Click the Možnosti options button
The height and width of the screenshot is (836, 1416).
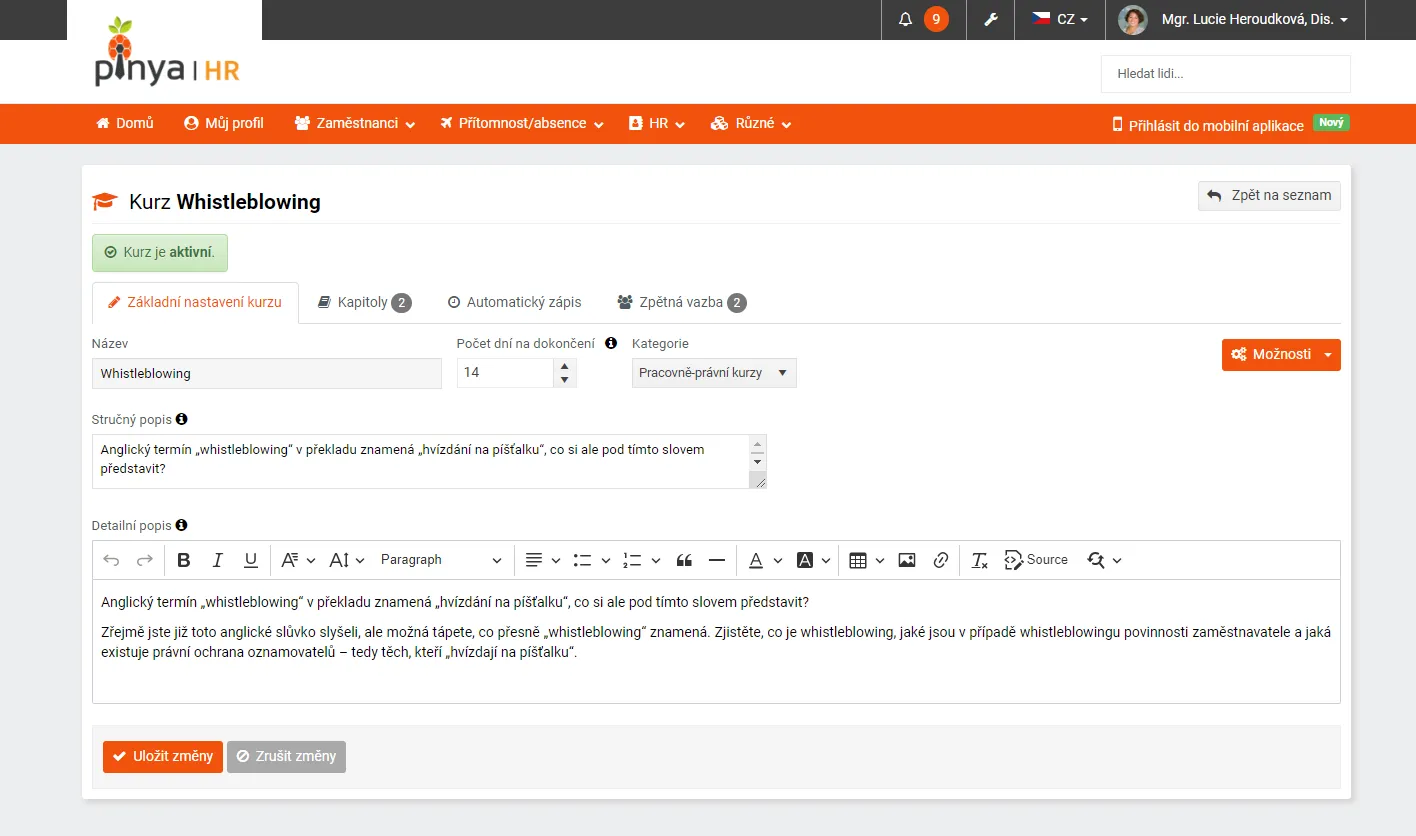[x=1281, y=354]
